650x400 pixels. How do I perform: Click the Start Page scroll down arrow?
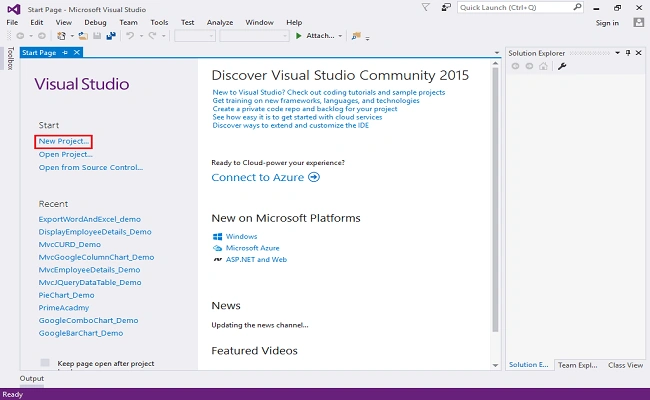[495, 365]
